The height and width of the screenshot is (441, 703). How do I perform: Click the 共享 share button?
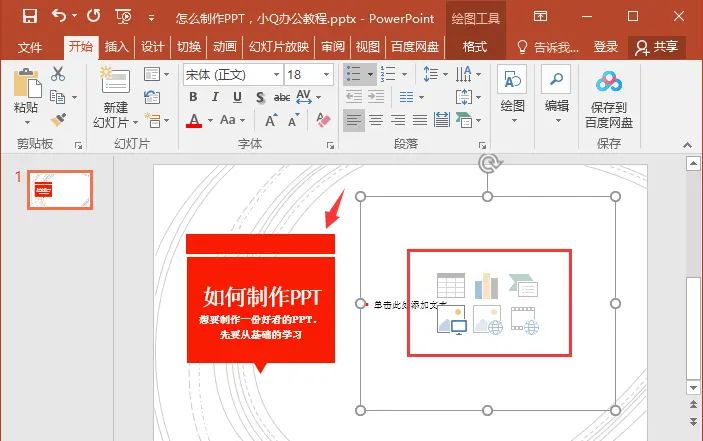tap(657, 47)
